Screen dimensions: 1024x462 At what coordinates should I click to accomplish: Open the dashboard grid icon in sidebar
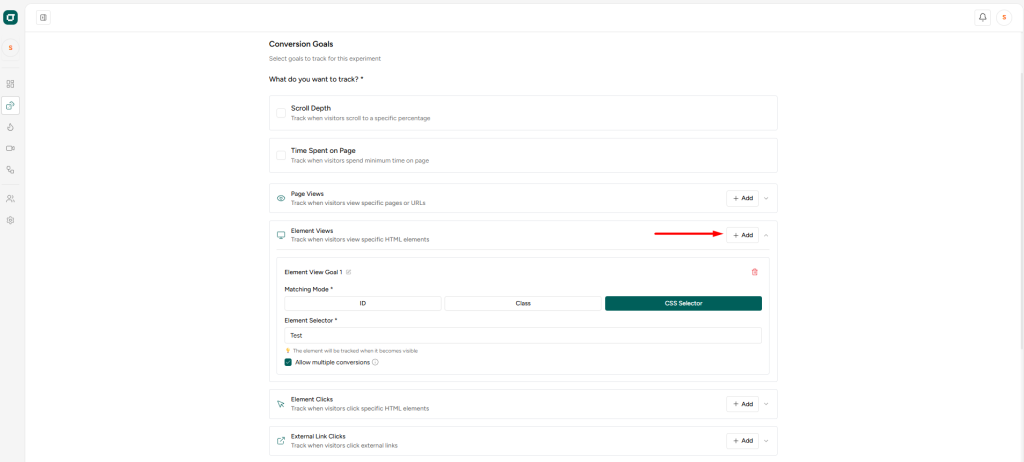coord(10,84)
